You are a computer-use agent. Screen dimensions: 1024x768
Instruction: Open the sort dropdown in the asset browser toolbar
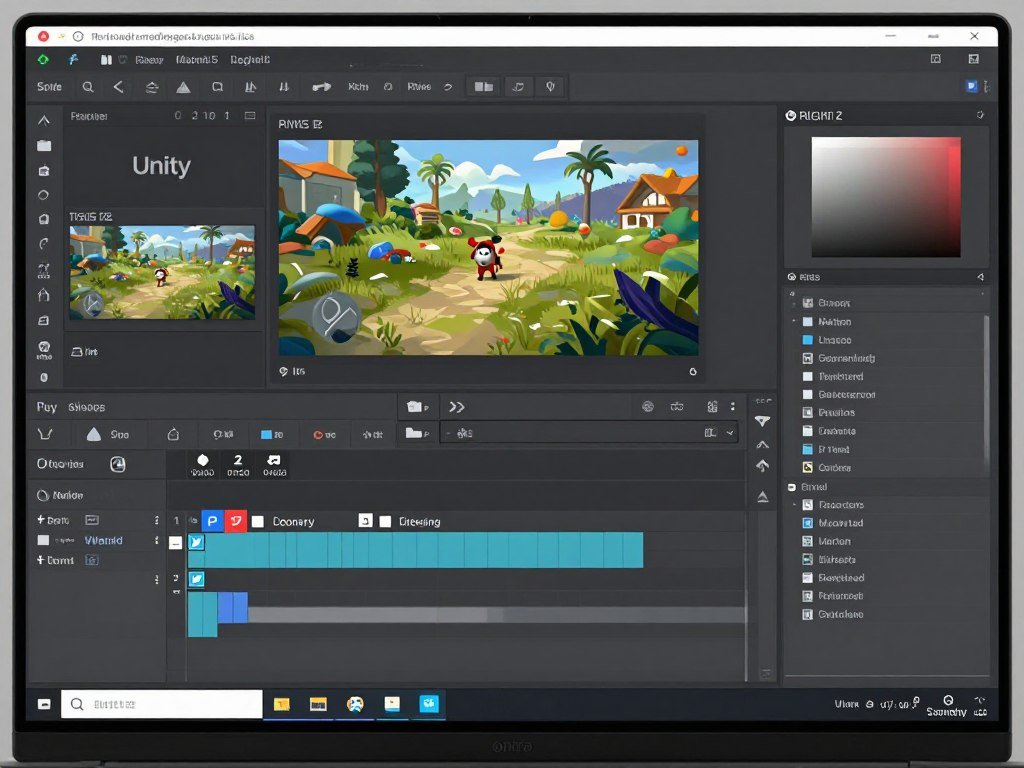(x=731, y=433)
